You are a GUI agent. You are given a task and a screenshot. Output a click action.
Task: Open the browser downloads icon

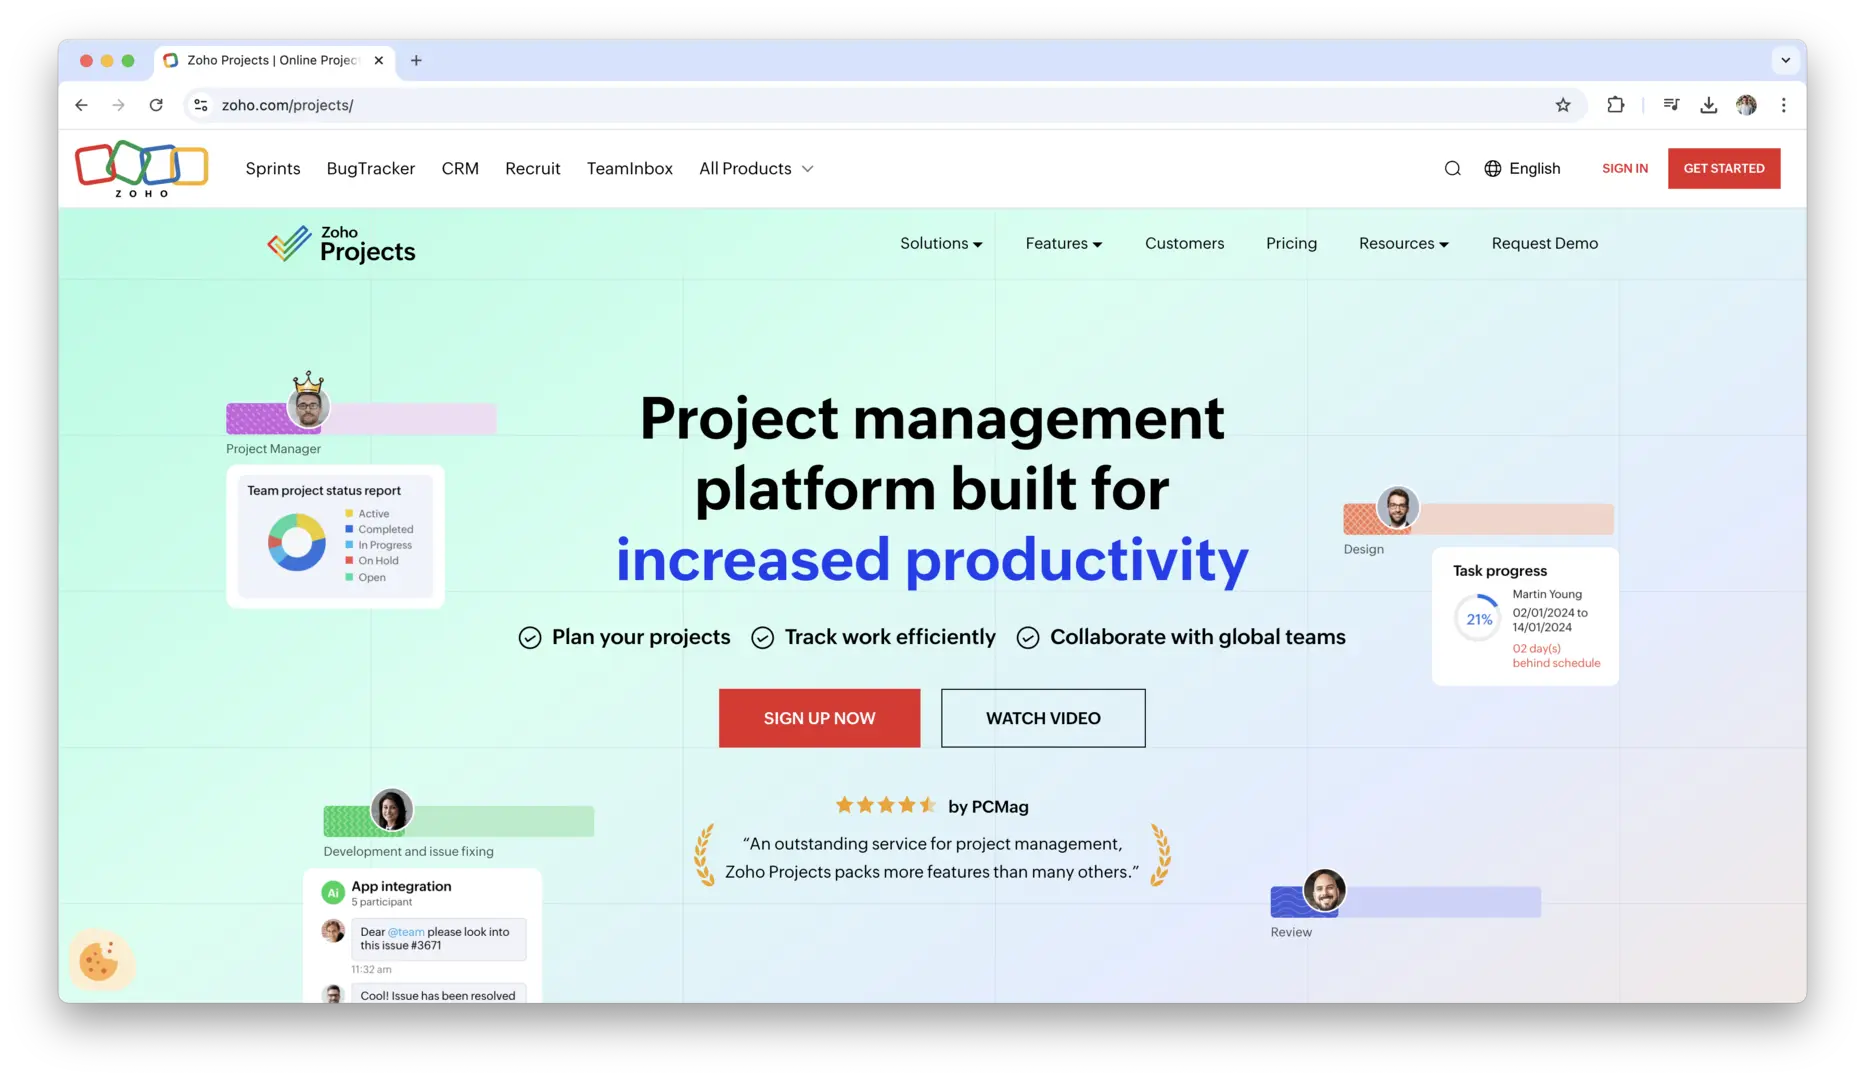coord(1708,105)
